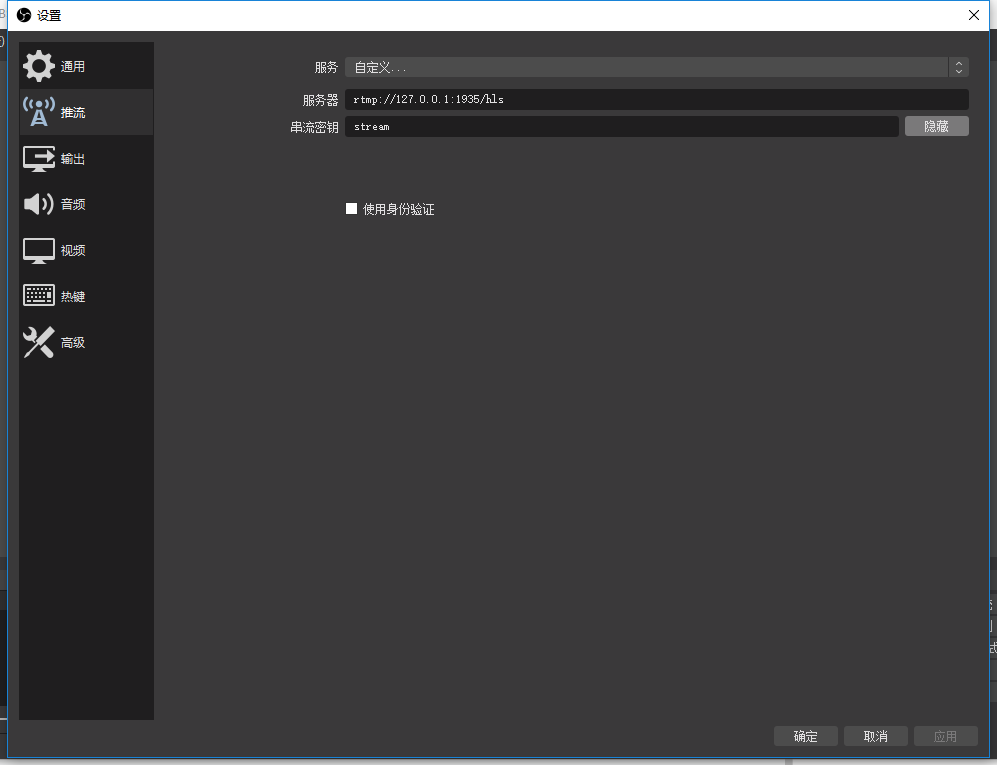The width and height of the screenshot is (997, 765).
Task: Focus the 服务器 rtmp URL field
Action: 657,99
